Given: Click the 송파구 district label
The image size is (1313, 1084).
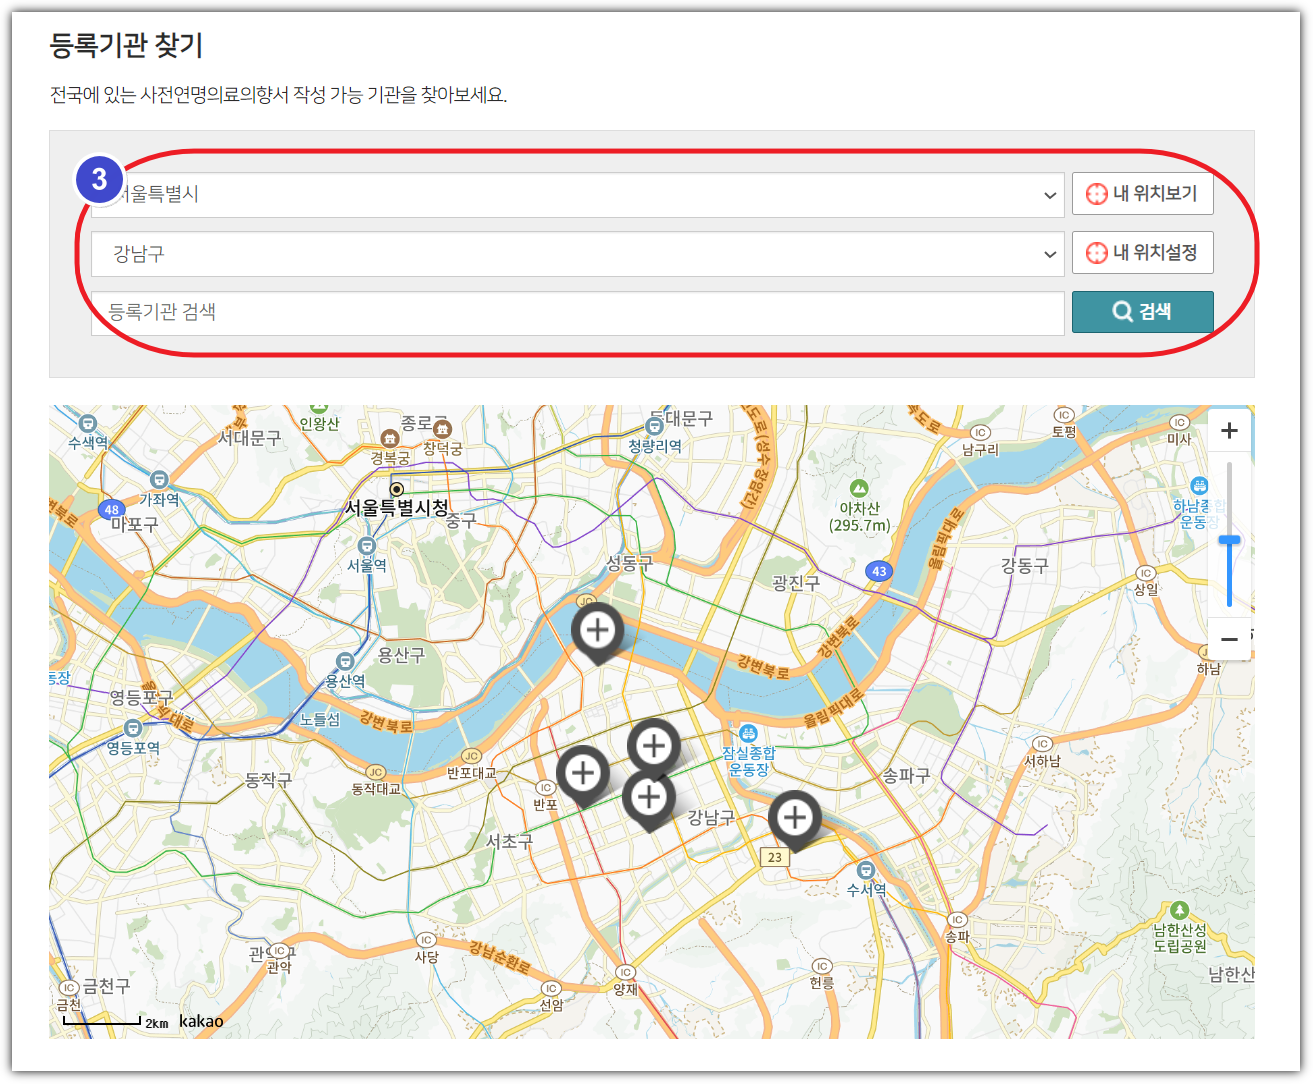Looking at the screenshot, I should (x=906, y=775).
